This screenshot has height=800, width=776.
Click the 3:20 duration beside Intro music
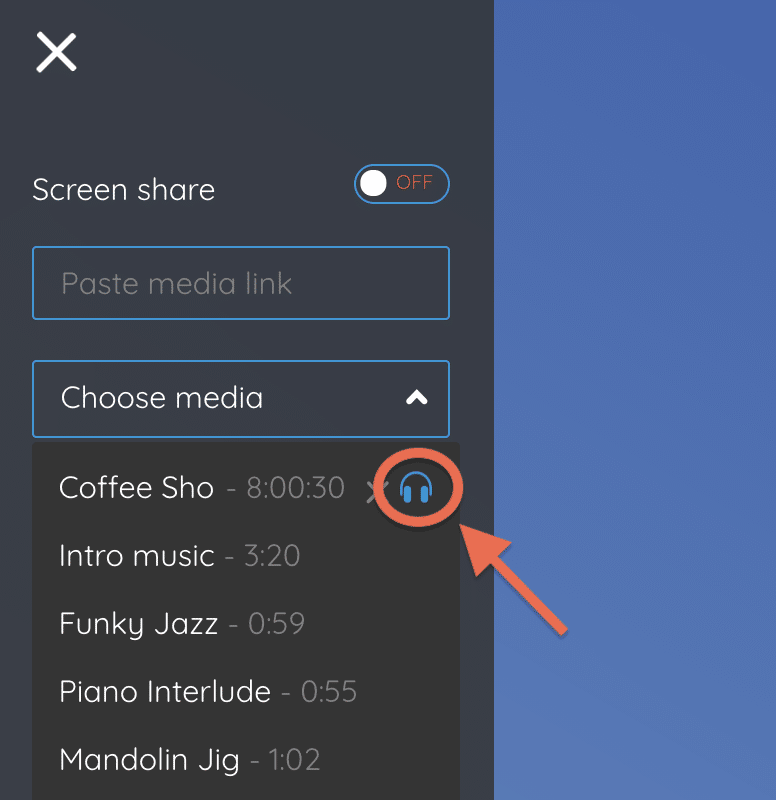click(x=272, y=555)
